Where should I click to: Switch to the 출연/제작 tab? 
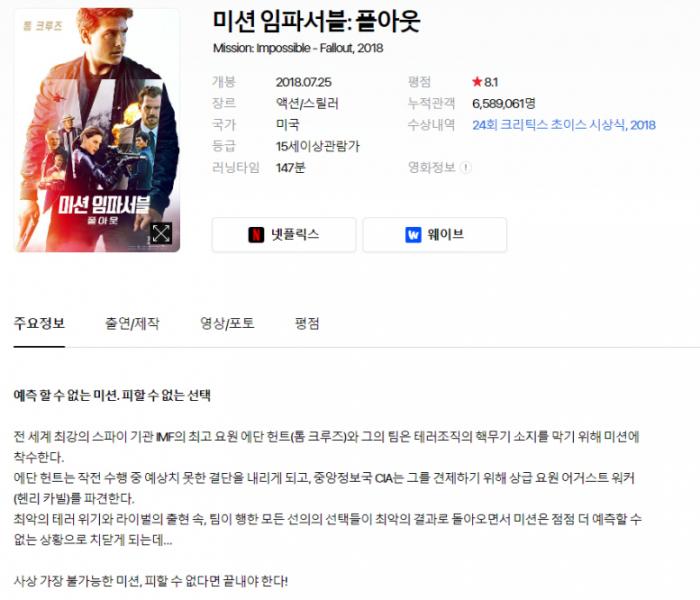pyautogui.click(x=132, y=323)
